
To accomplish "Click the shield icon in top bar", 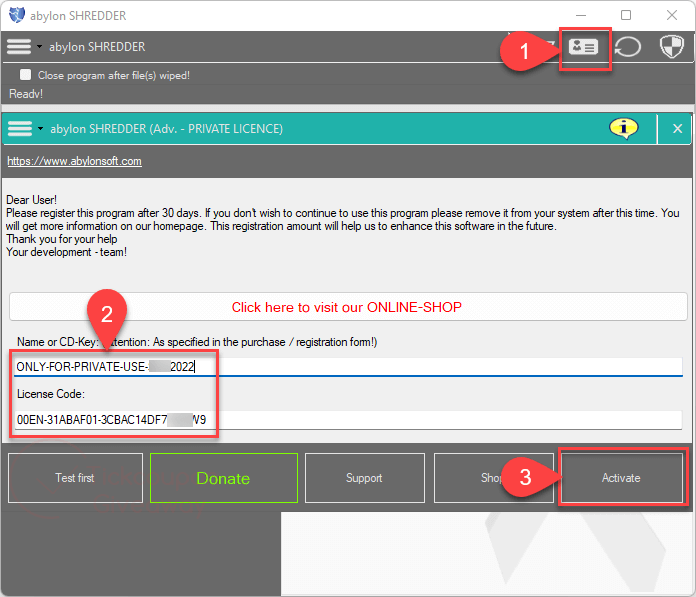I will click(x=669, y=48).
